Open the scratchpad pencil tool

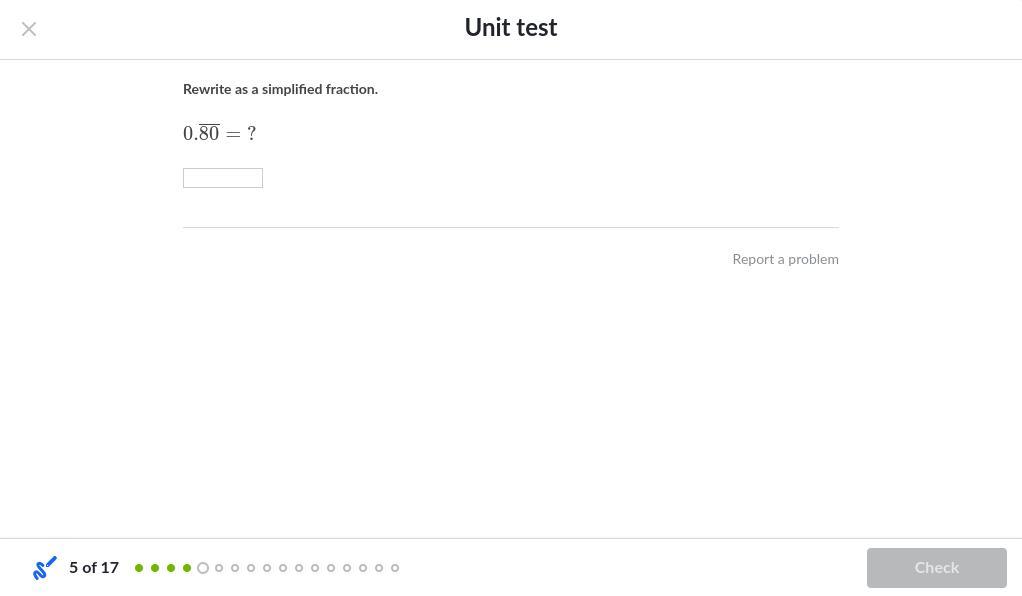point(45,568)
